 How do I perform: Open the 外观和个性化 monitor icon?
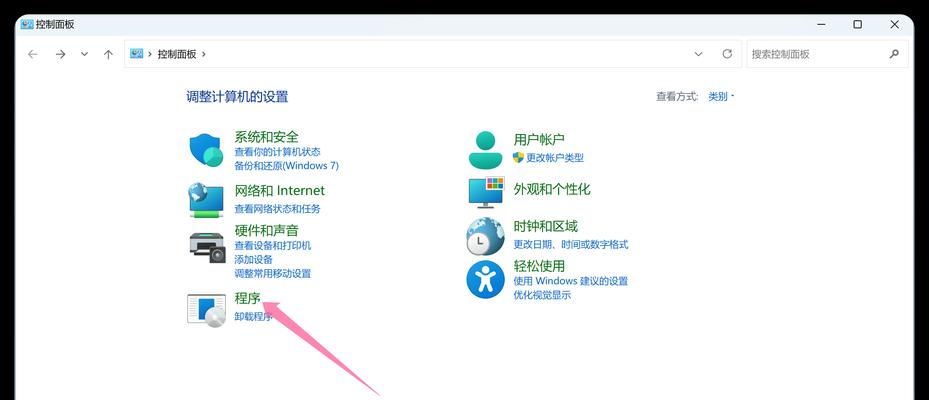(486, 191)
